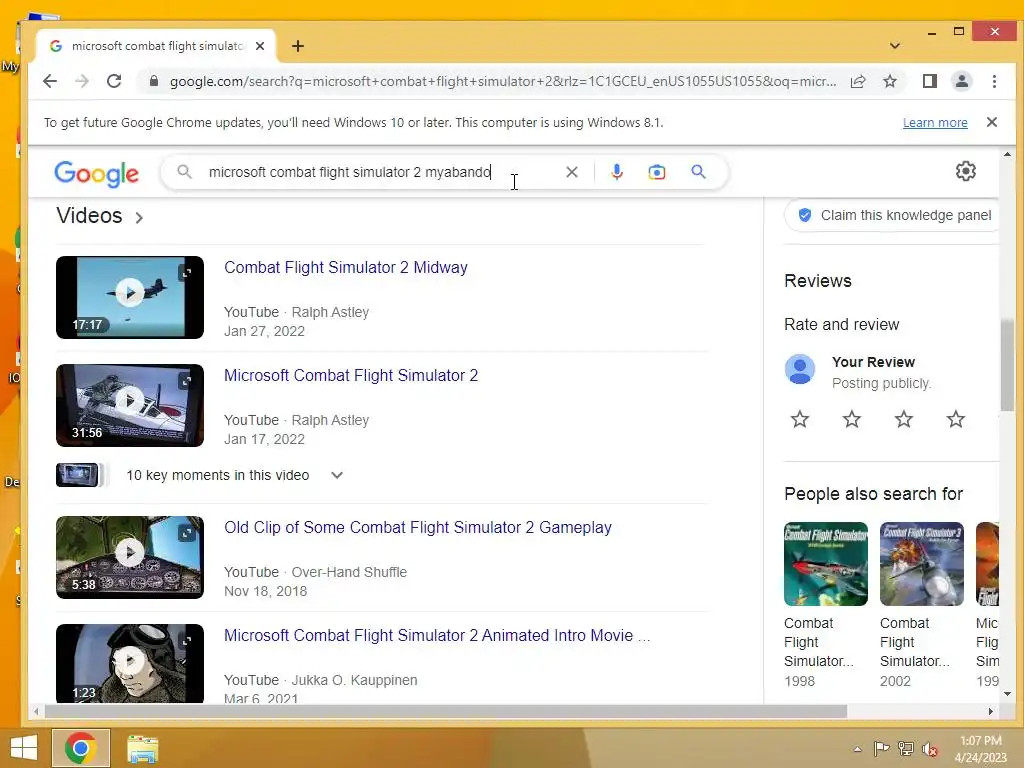The height and width of the screenshot is (768, 1024).
Task: Play the 1:23 animated intro thumbnail
Action: click(x=130, y=664)
